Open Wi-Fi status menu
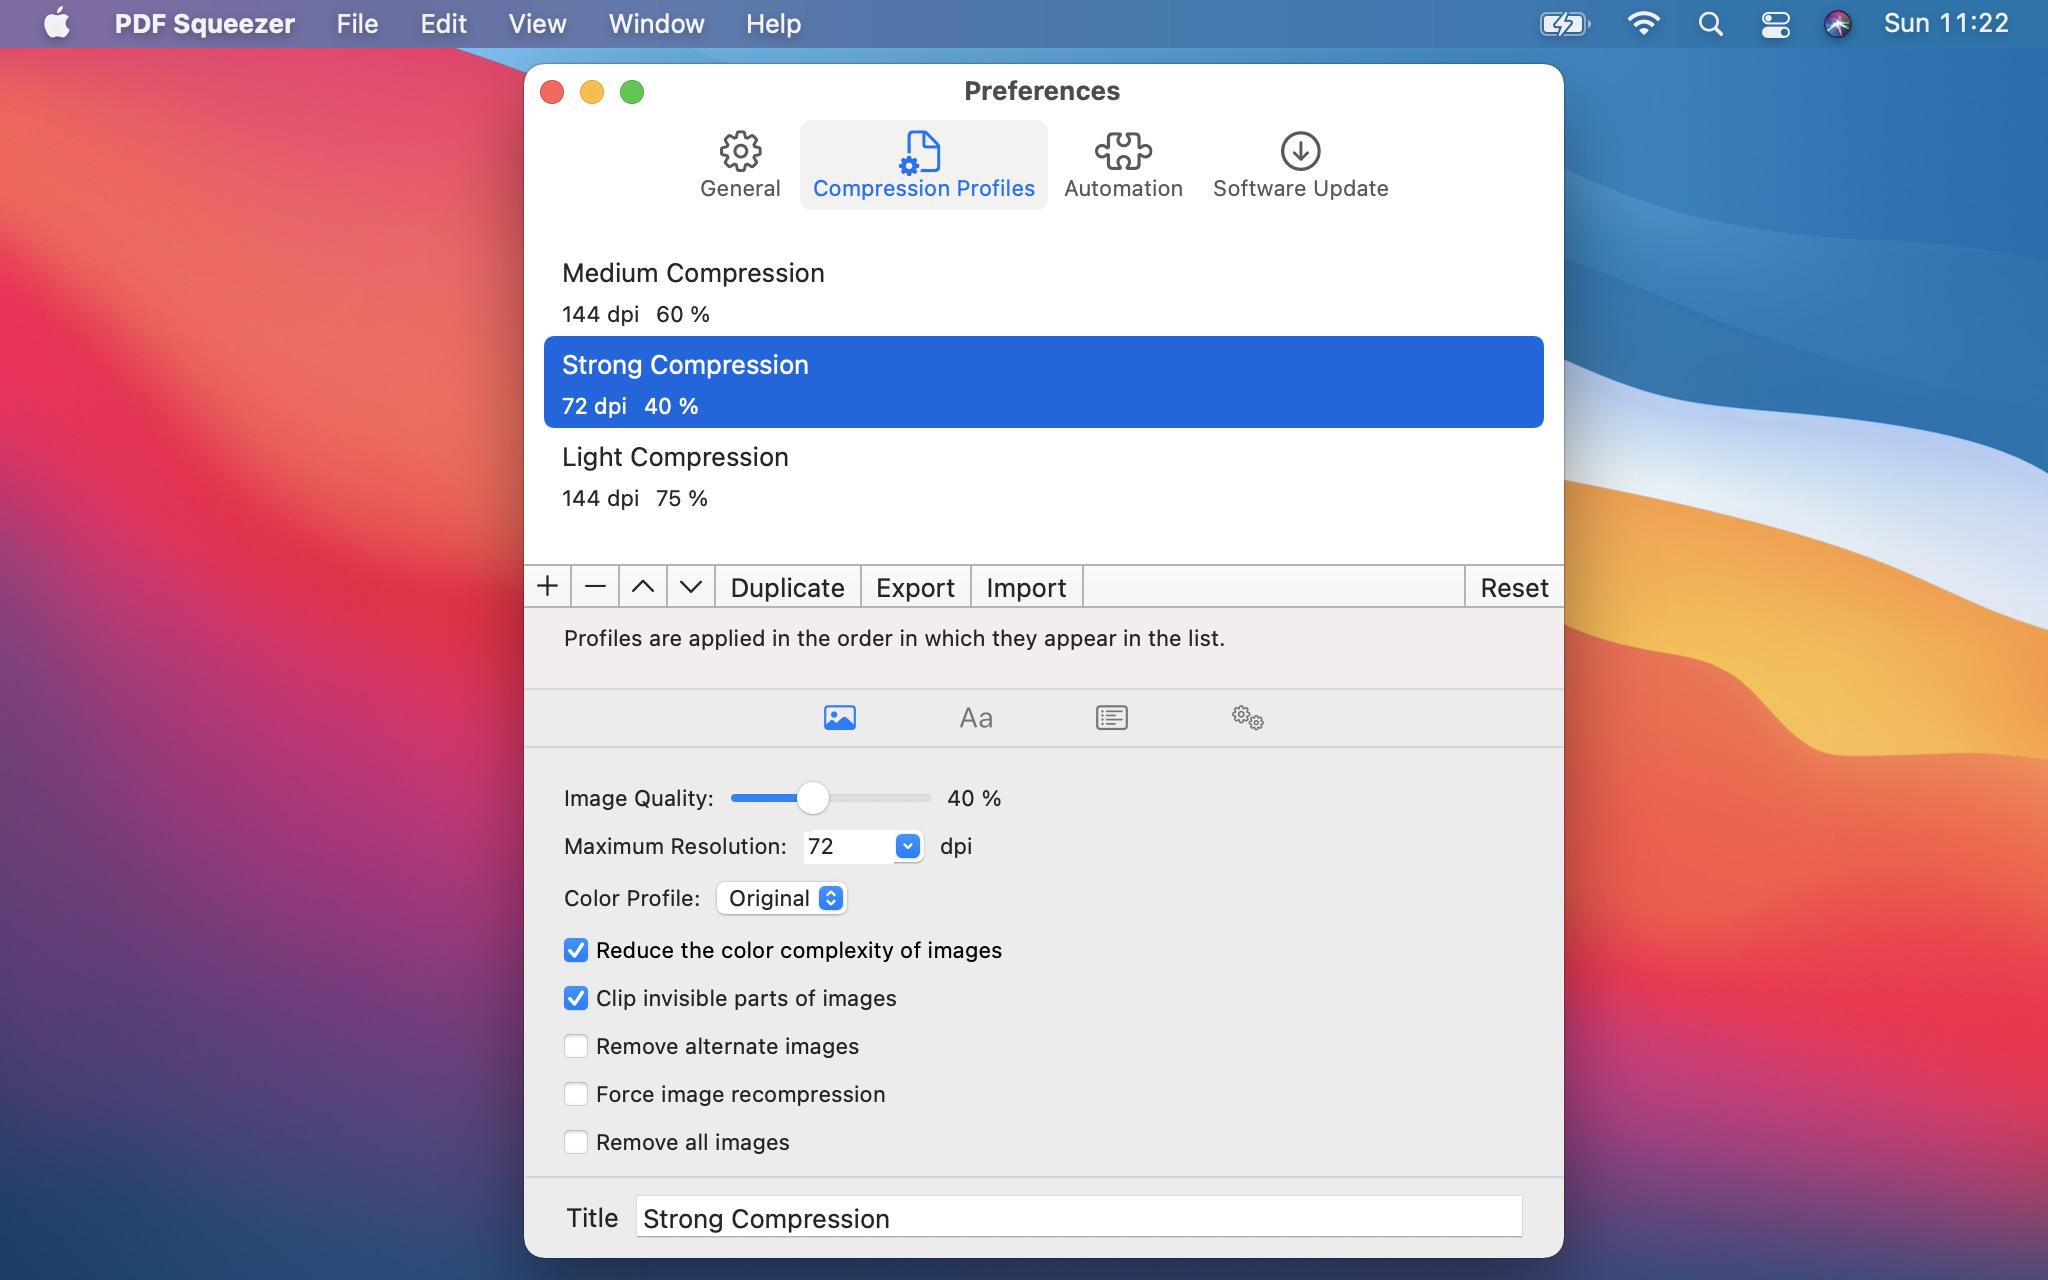The image size is (2048, 1280). (x=1644, y=24)
